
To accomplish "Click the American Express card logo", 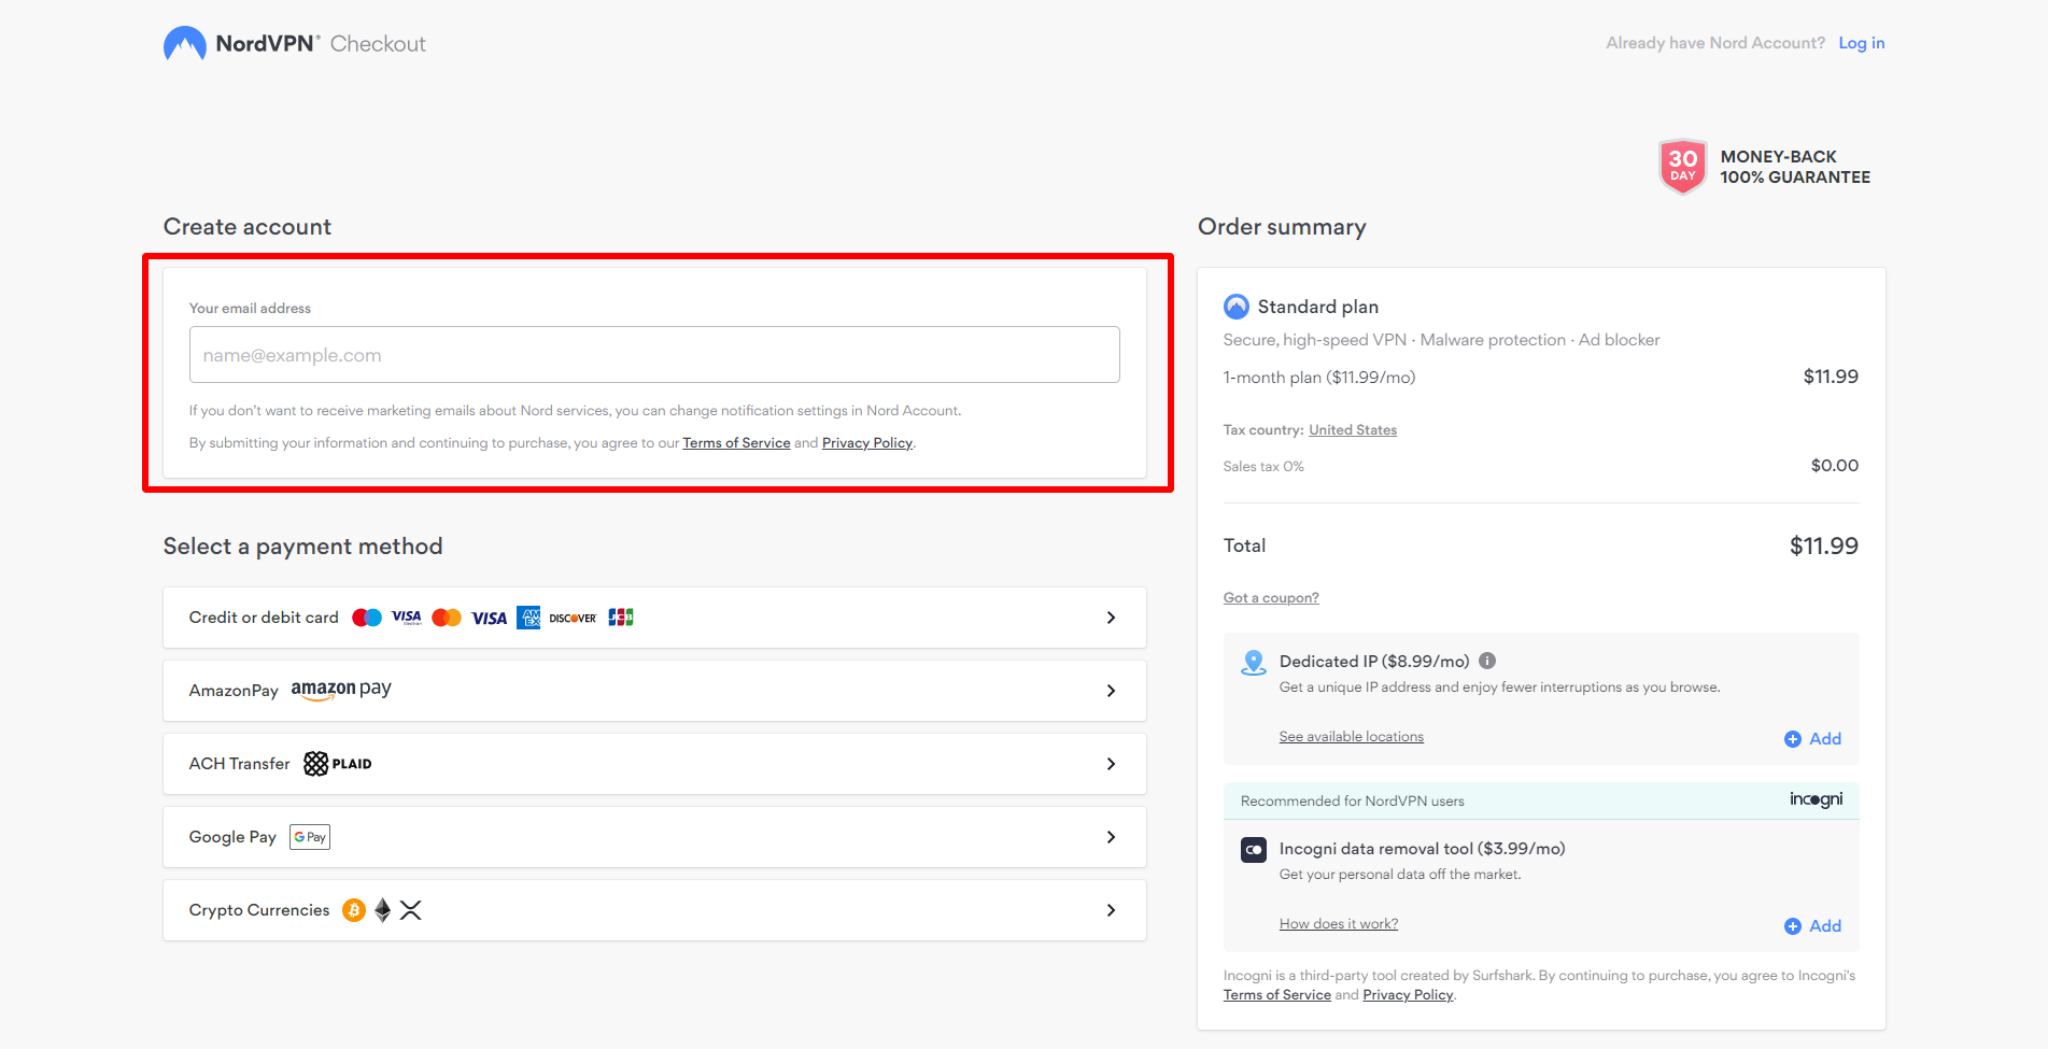I will pyautogui.click(x=528, y=617).
